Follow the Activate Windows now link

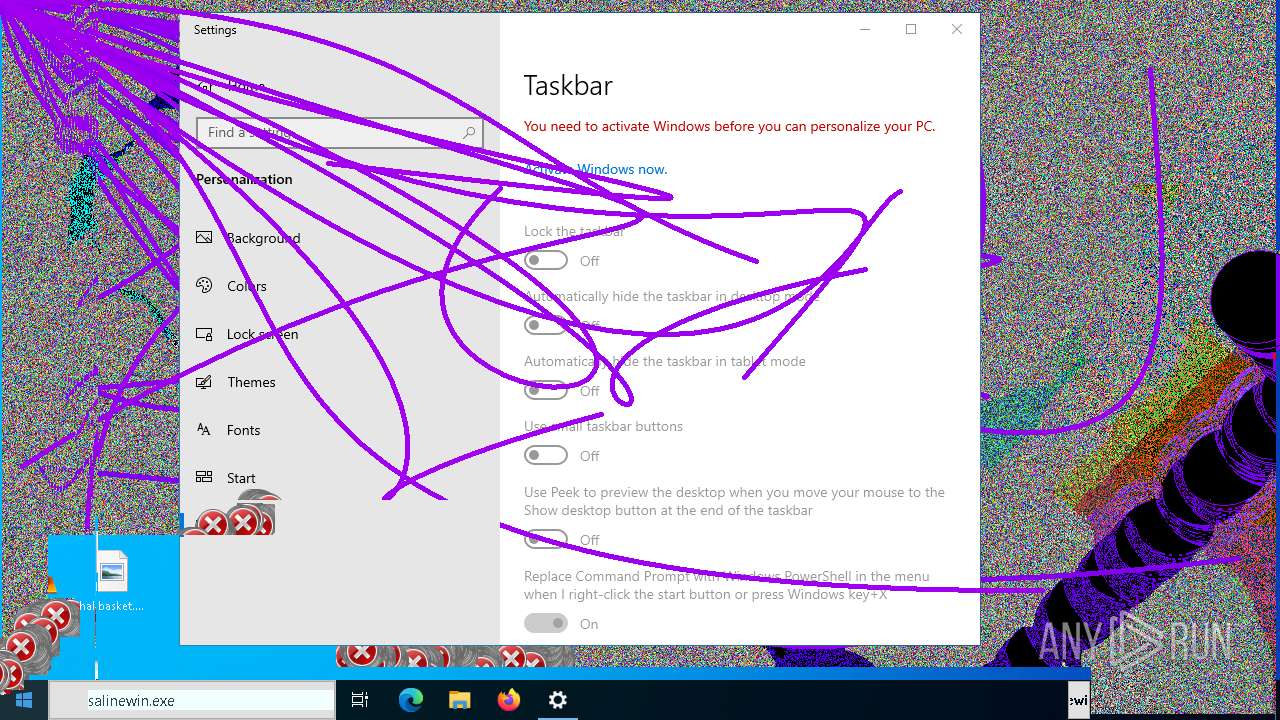tap(596, 169)
